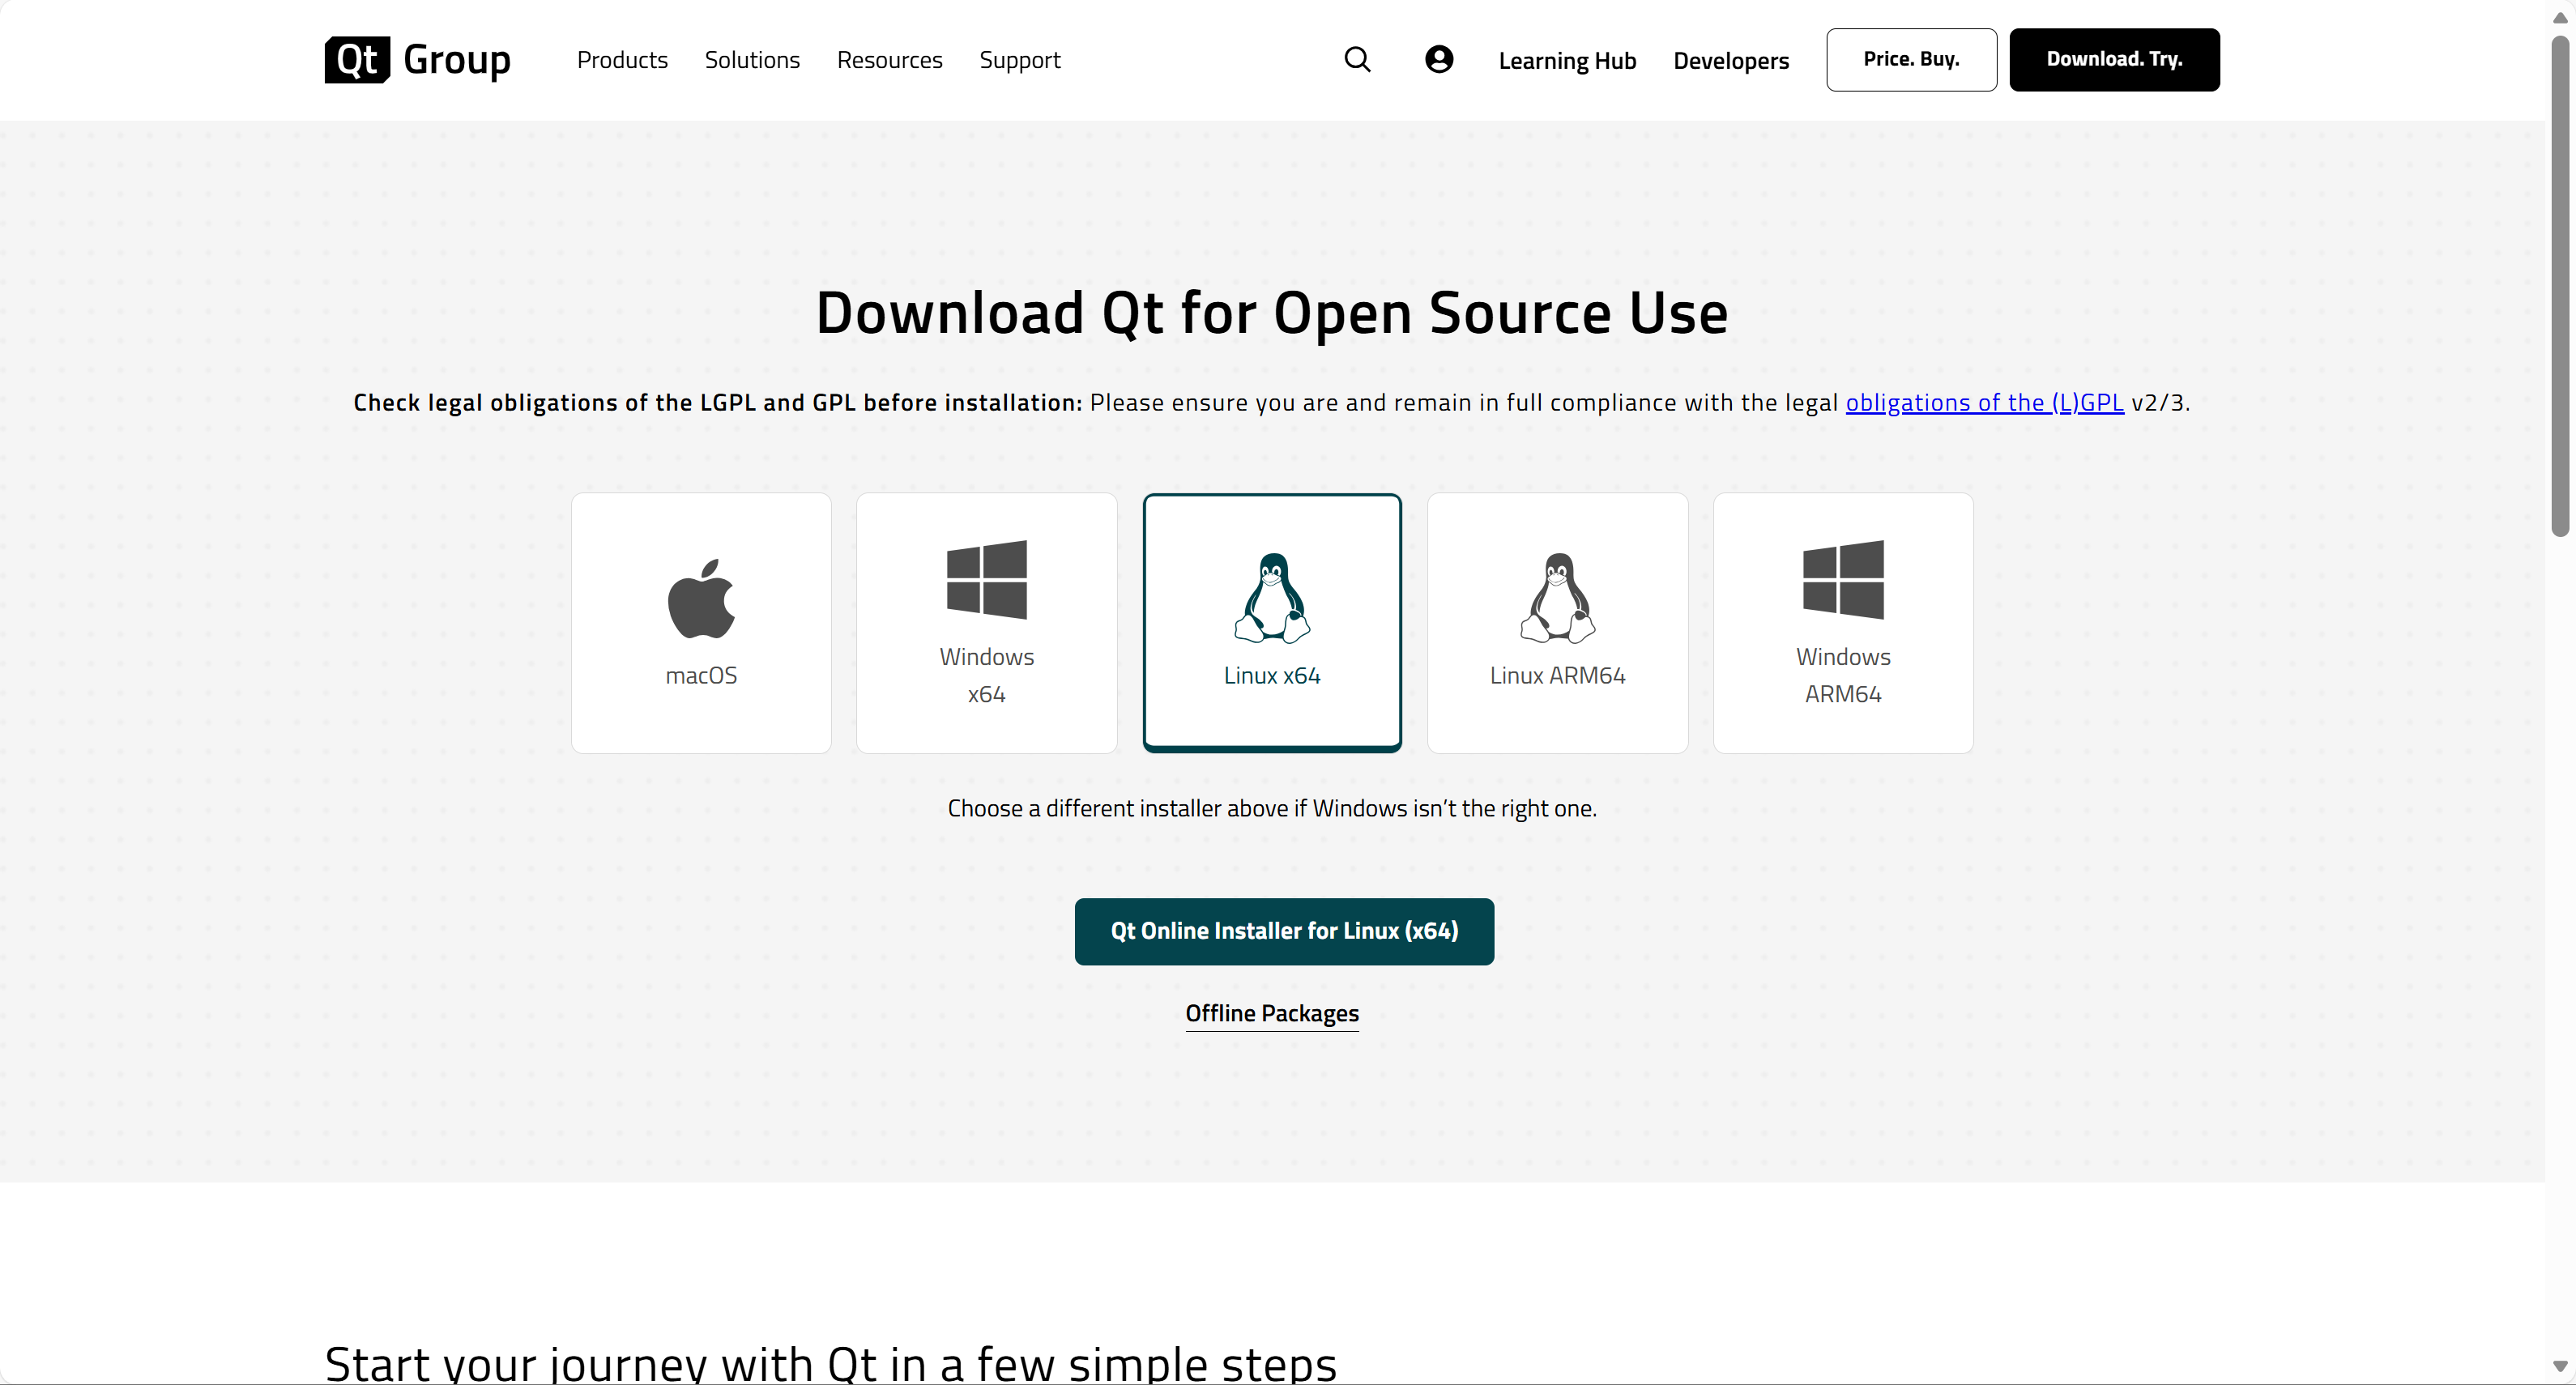Image resolution: width=2576 pixels, height=1385 pixels.
Task: Open the Developers link
Action: 1731,61
